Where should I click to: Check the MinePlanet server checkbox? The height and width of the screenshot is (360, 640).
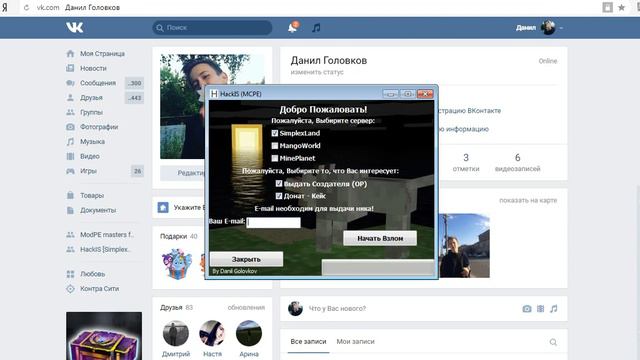tap(275, 158)
